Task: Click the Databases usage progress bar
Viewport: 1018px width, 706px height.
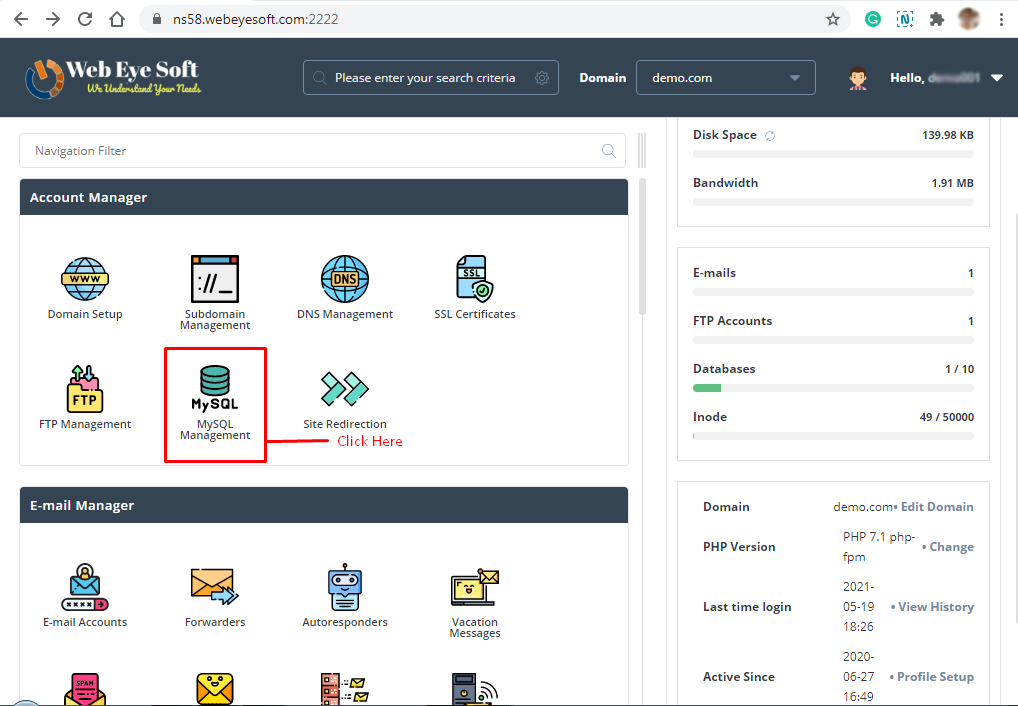Action: click(833, 387)
